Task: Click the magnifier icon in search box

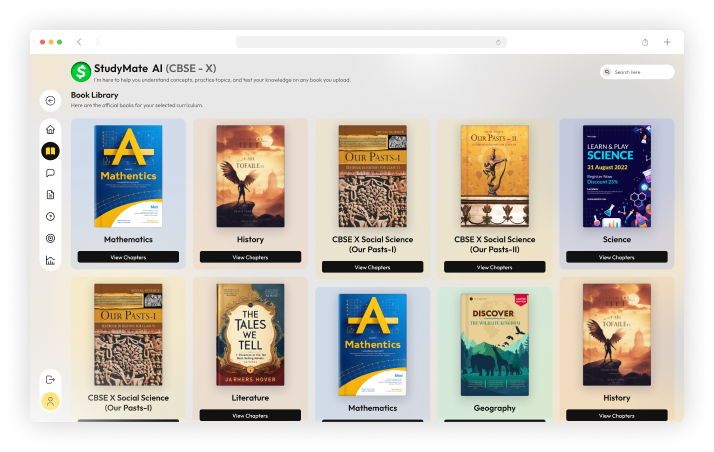Action: tap(607, 72)
